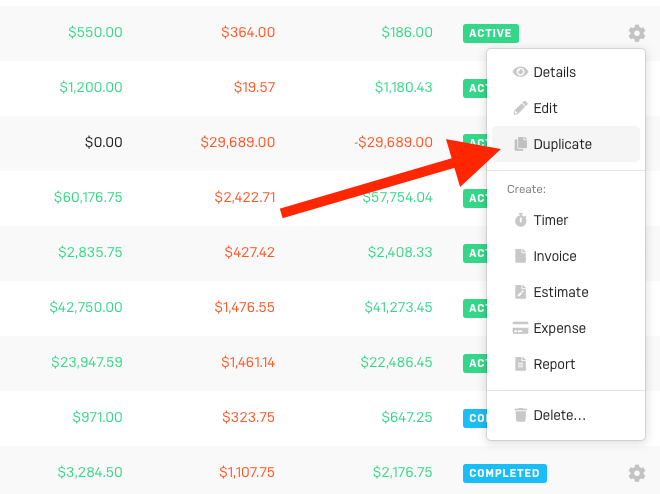Click the trash can Delete icon
The width and height of the screenshot is (660, 494).
coord(520,415)
